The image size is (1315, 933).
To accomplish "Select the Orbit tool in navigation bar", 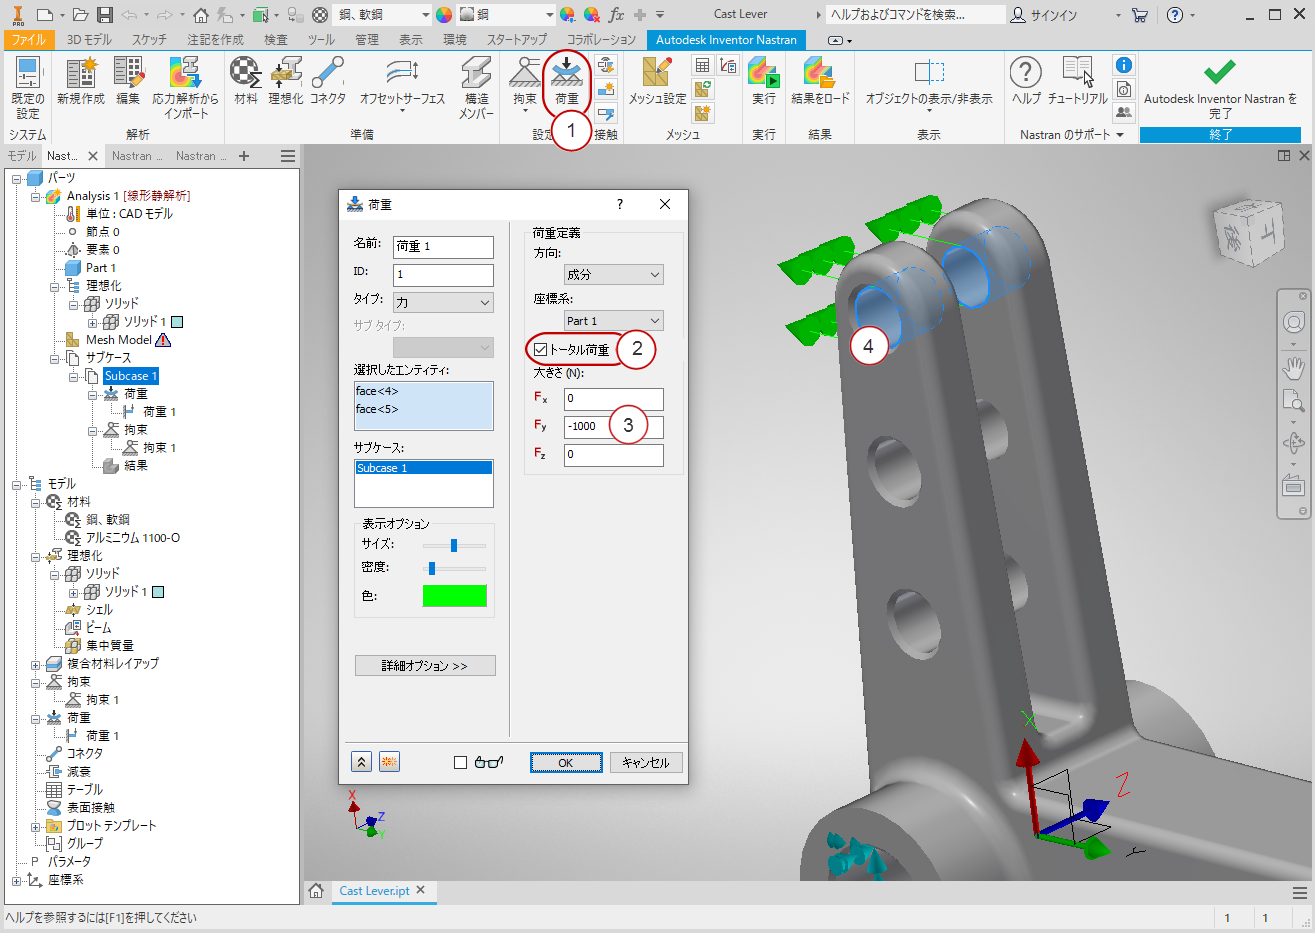I will pos(1293,443).
